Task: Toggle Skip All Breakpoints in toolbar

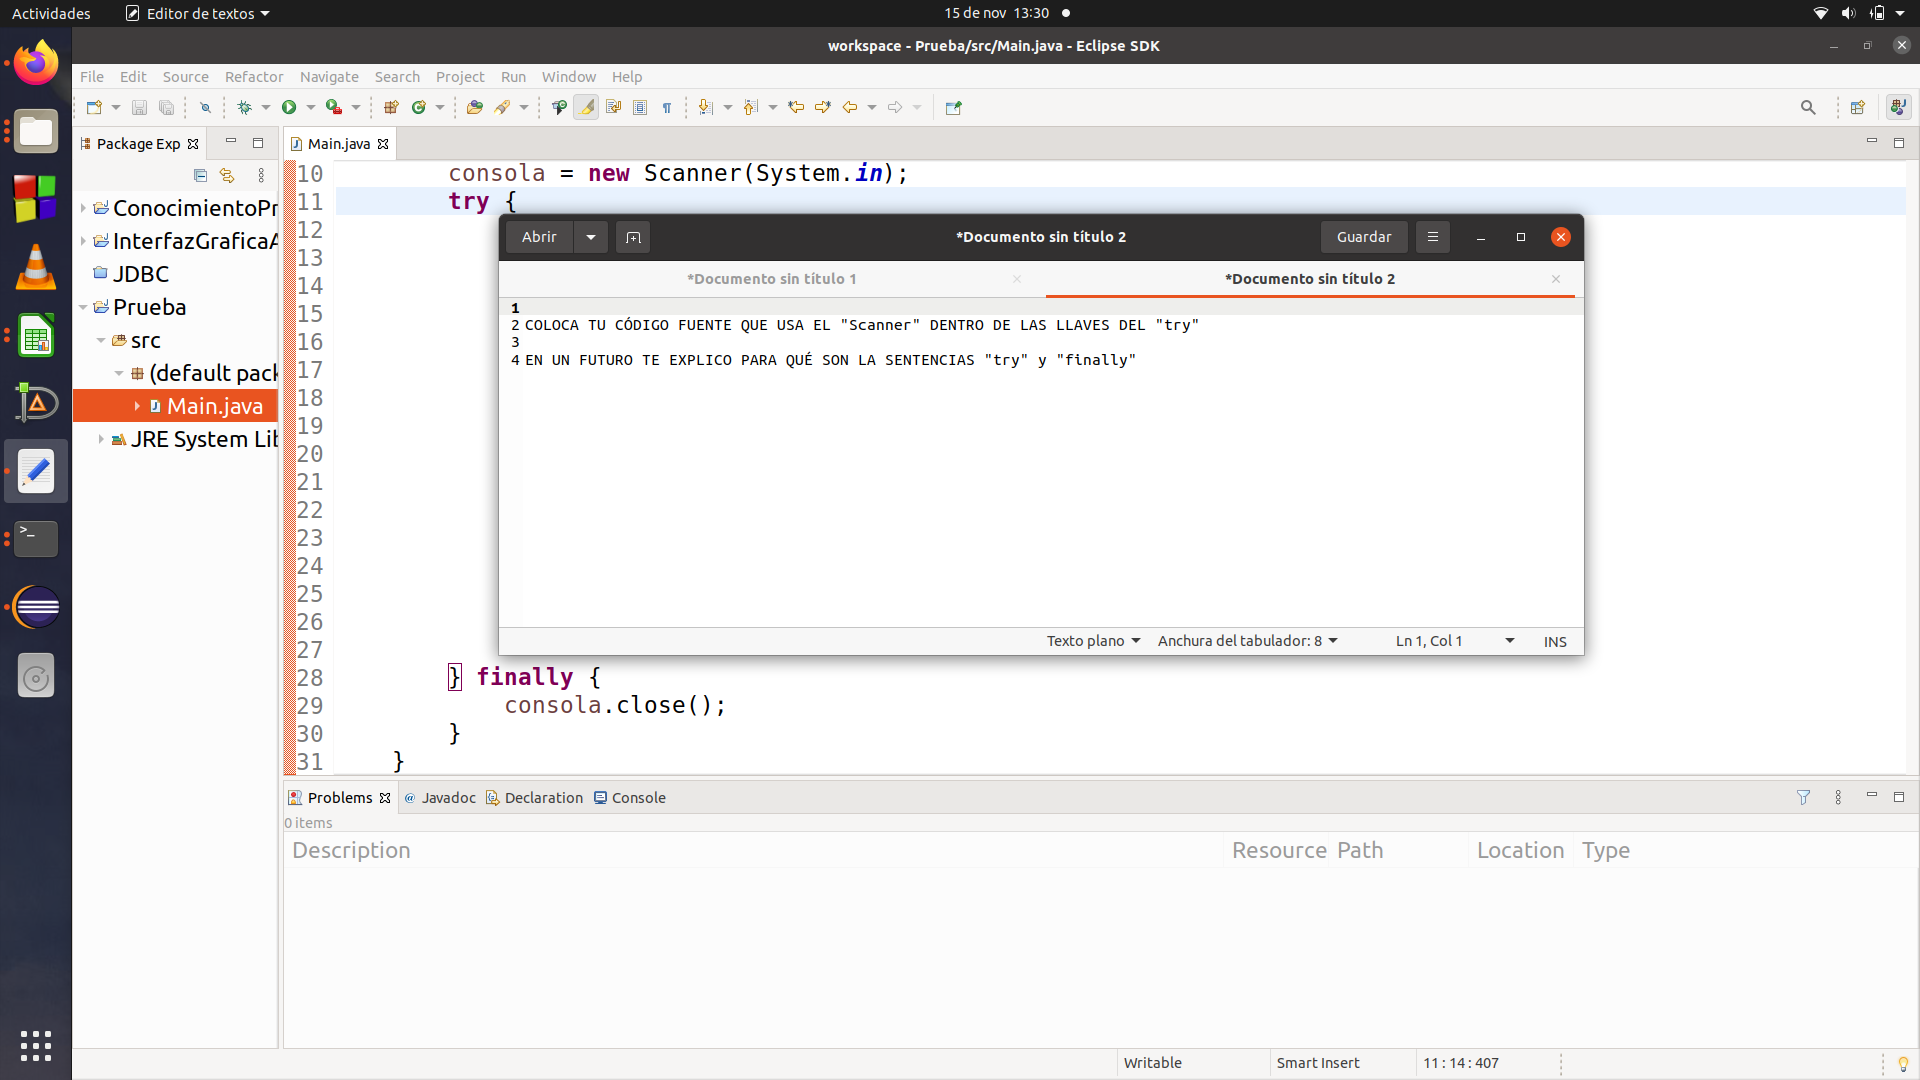Action: [x=205, y=108]
